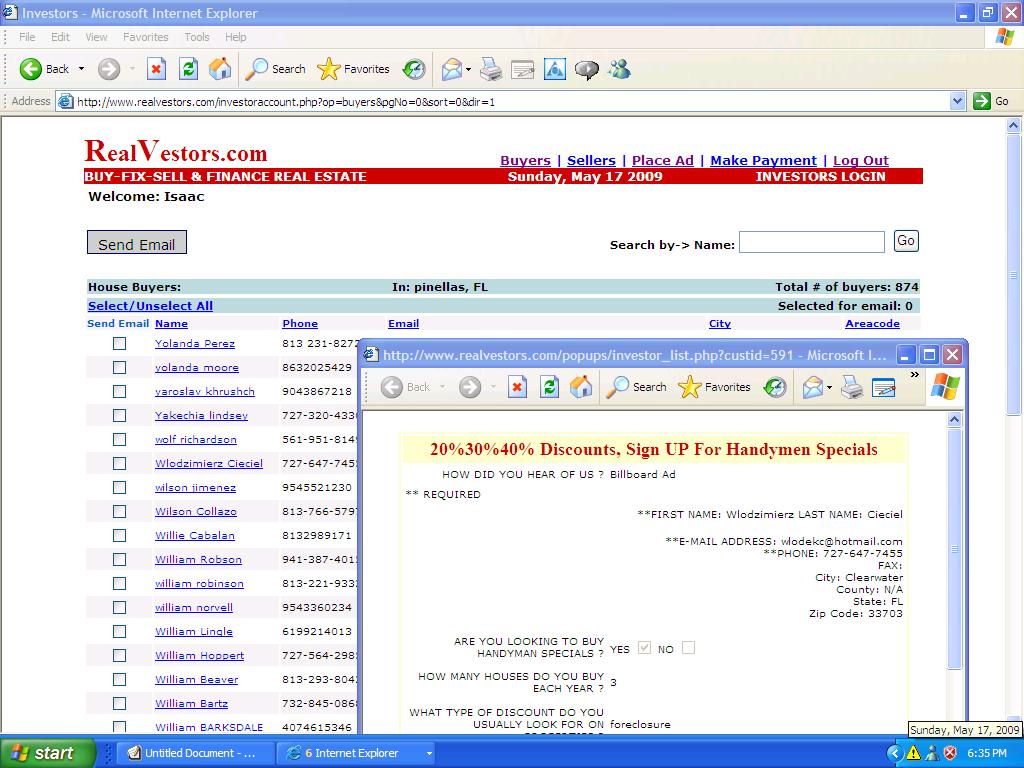Open History in main Investors window toolbar
Viewport: 1024px width, 768px height.
coord(413,69)
